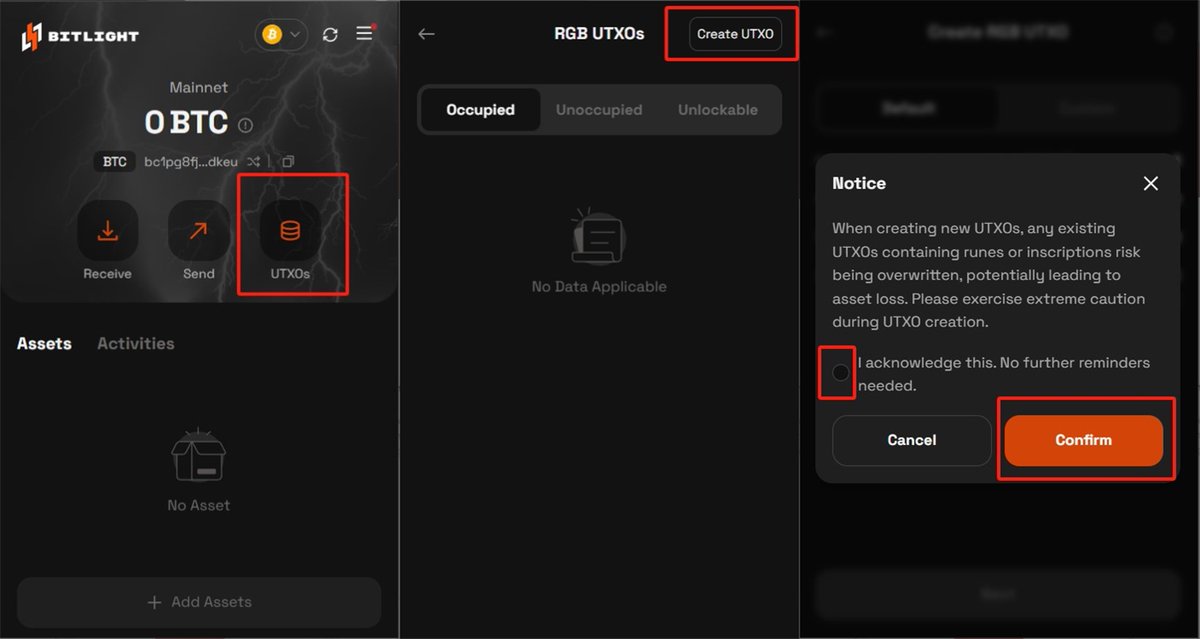The image size is (1200, 639).
Task: Select the Unoccupied tab
Action: click(x=599, y=110)
